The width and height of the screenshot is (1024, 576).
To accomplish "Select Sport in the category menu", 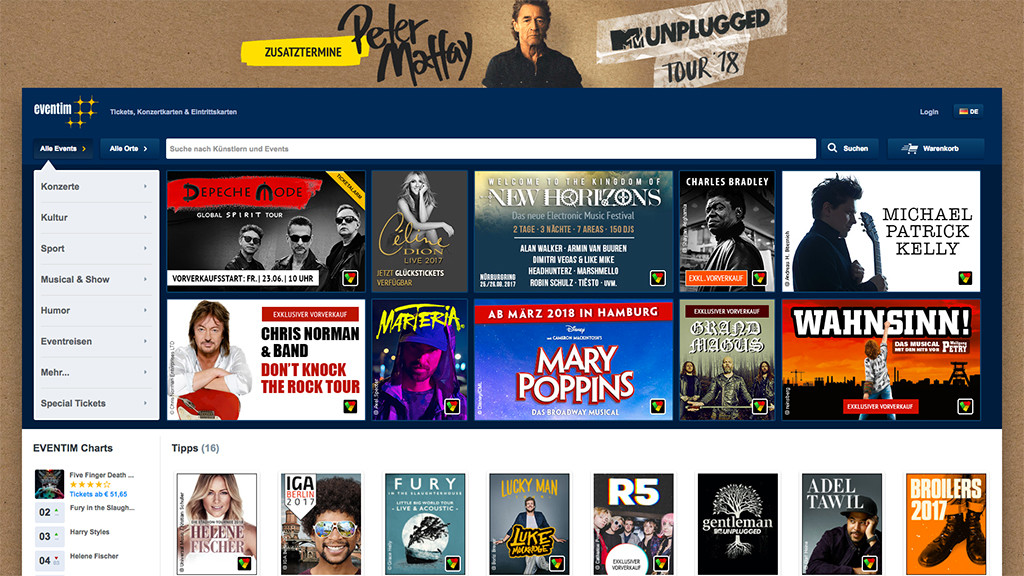I will (x=96, y=249).
